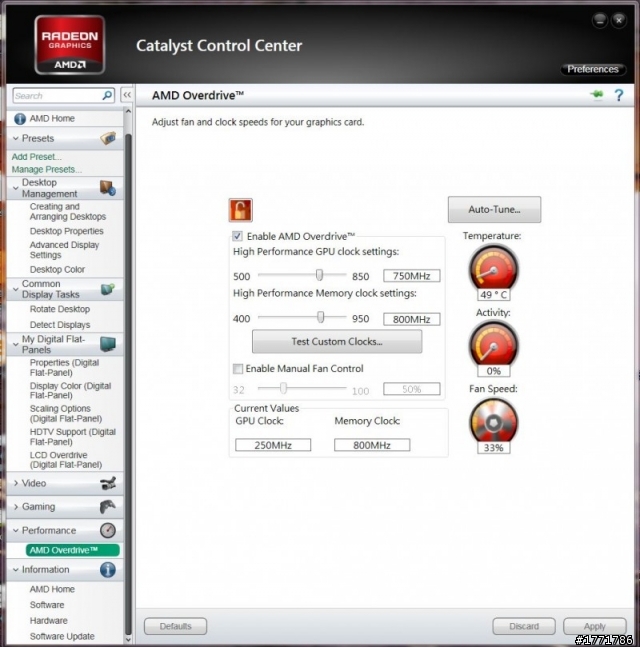Open help with the question mark icon
The height and width of the screenshot is (648, 640).
click(x=619, y=95)
